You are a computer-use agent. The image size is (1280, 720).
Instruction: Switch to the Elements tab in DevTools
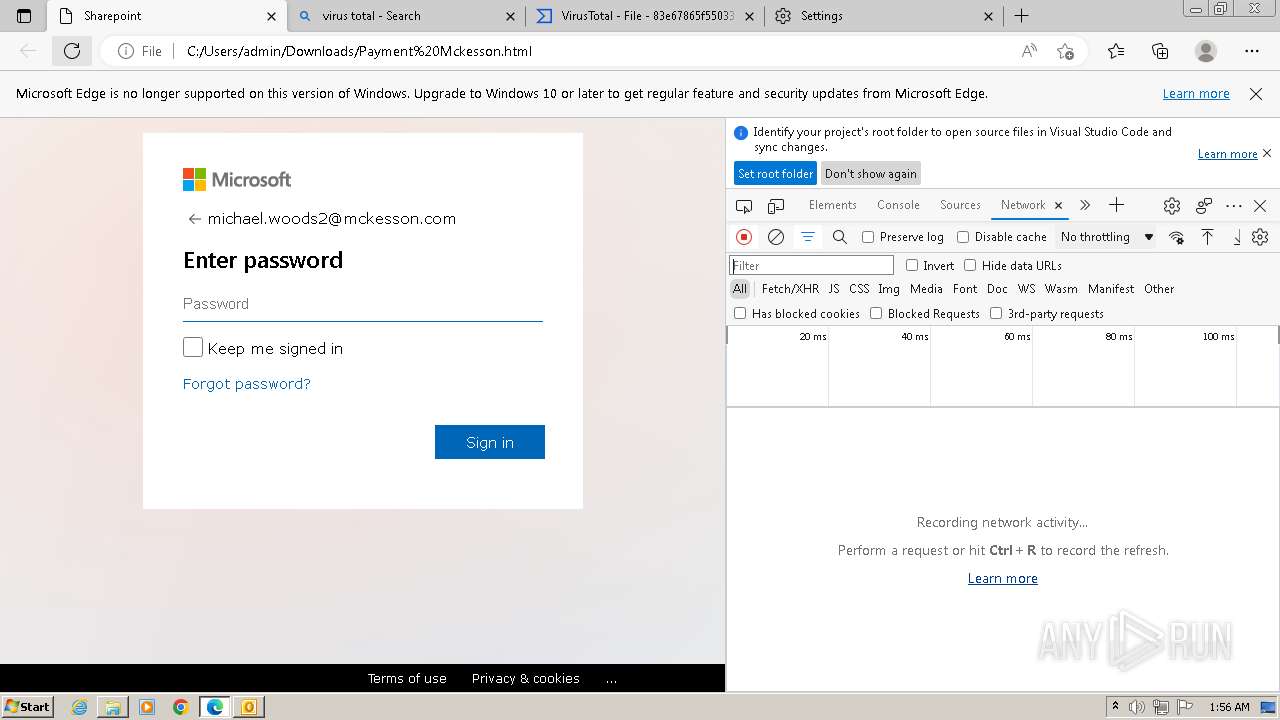(832, 205)
